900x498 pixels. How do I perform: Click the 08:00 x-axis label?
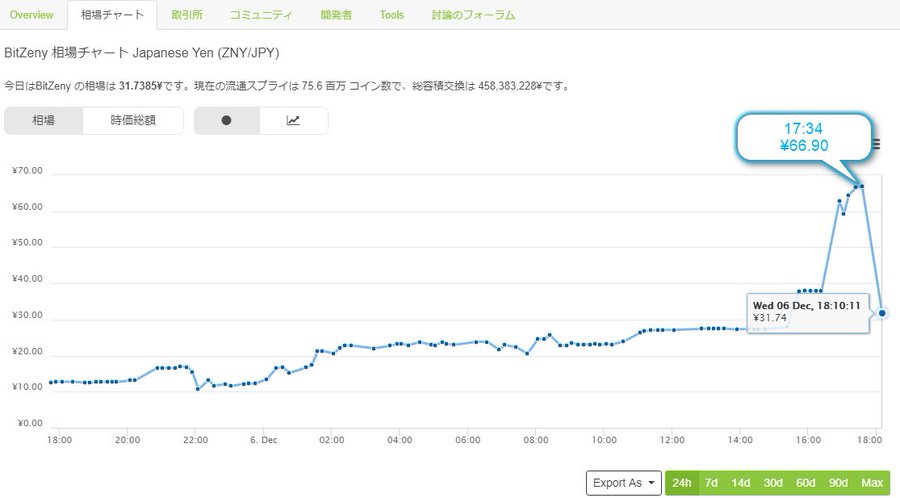point(536,440)
